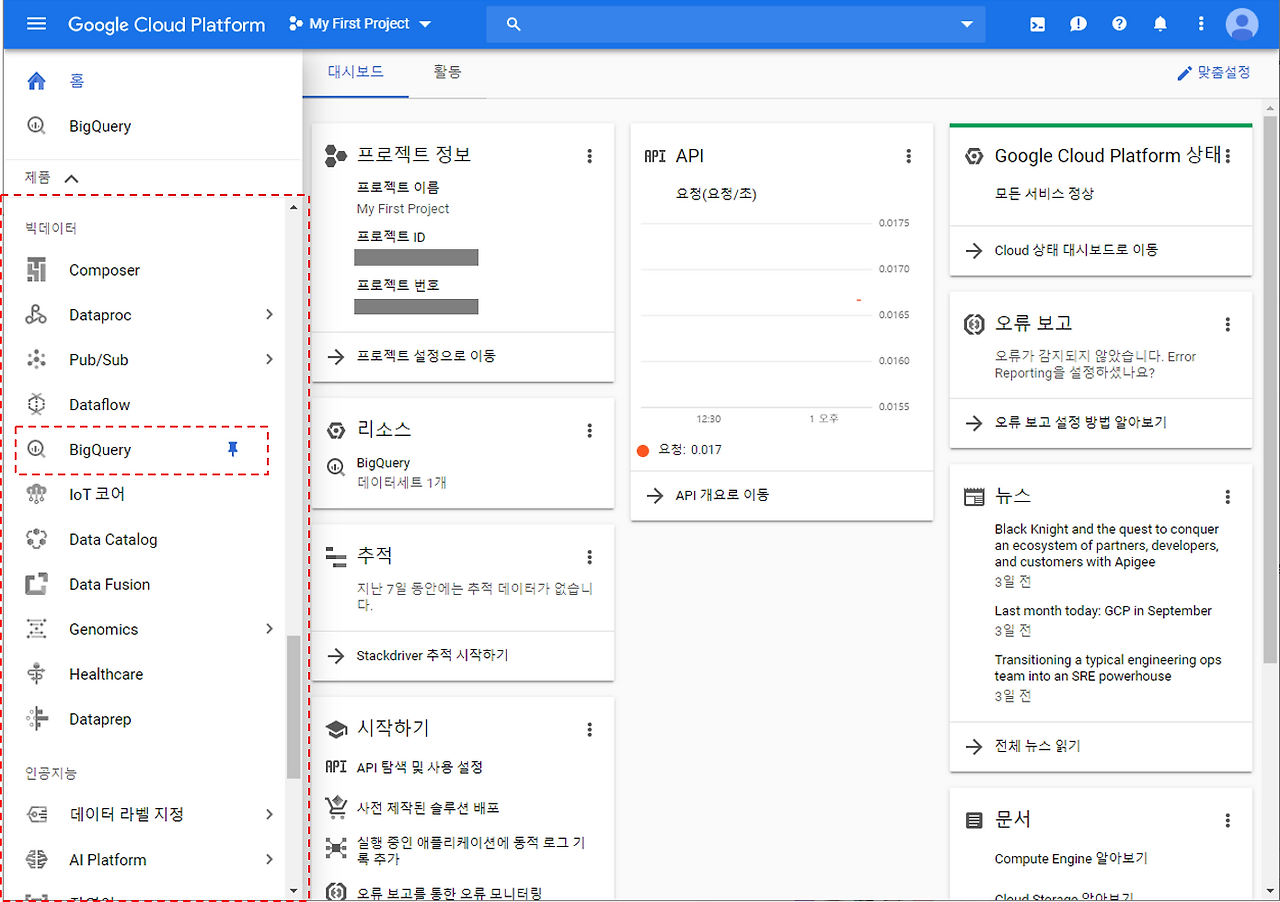Open Google Cloud Platform 상태 card options
This screenshot has height=902, width=1280.
[x=1228, y=156]
